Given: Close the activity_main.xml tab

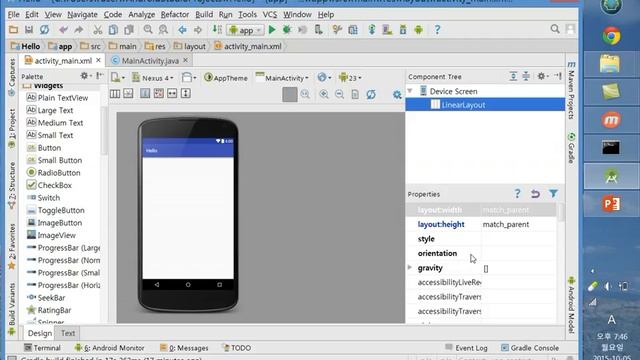Looking at the screenshot, I should [98, 60].
